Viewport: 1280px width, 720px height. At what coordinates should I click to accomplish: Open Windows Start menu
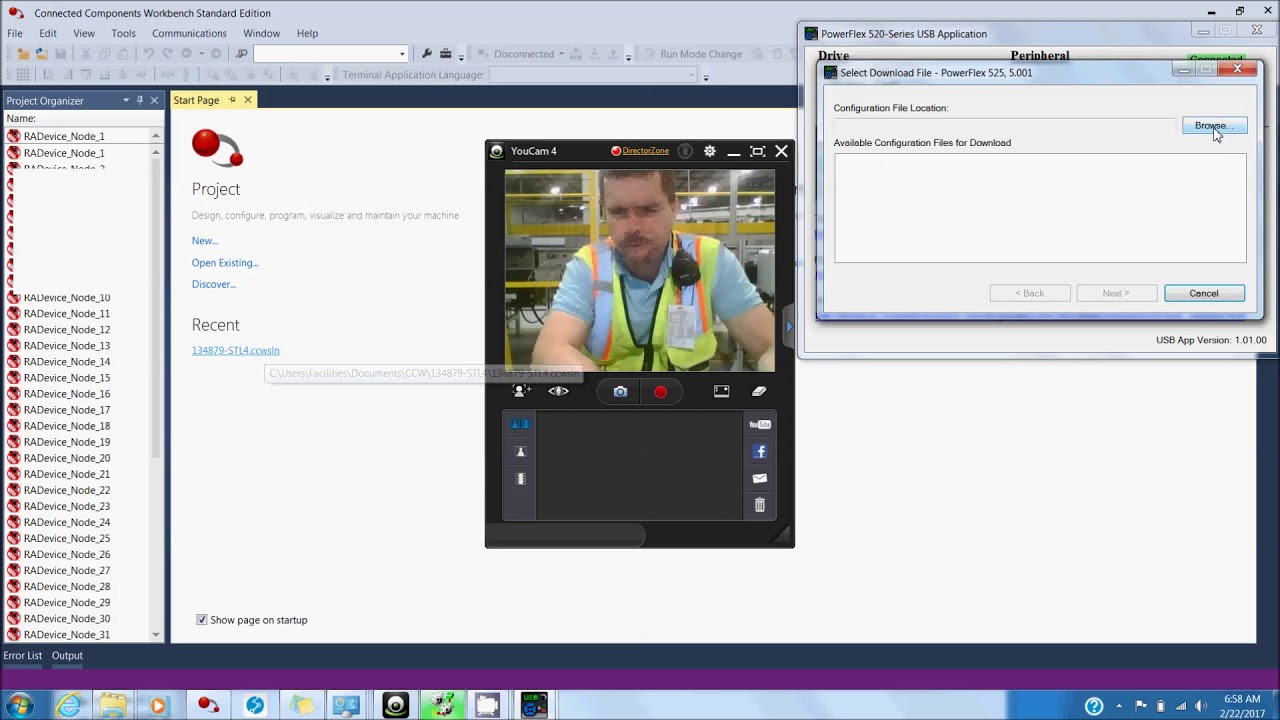pos(19,706)
